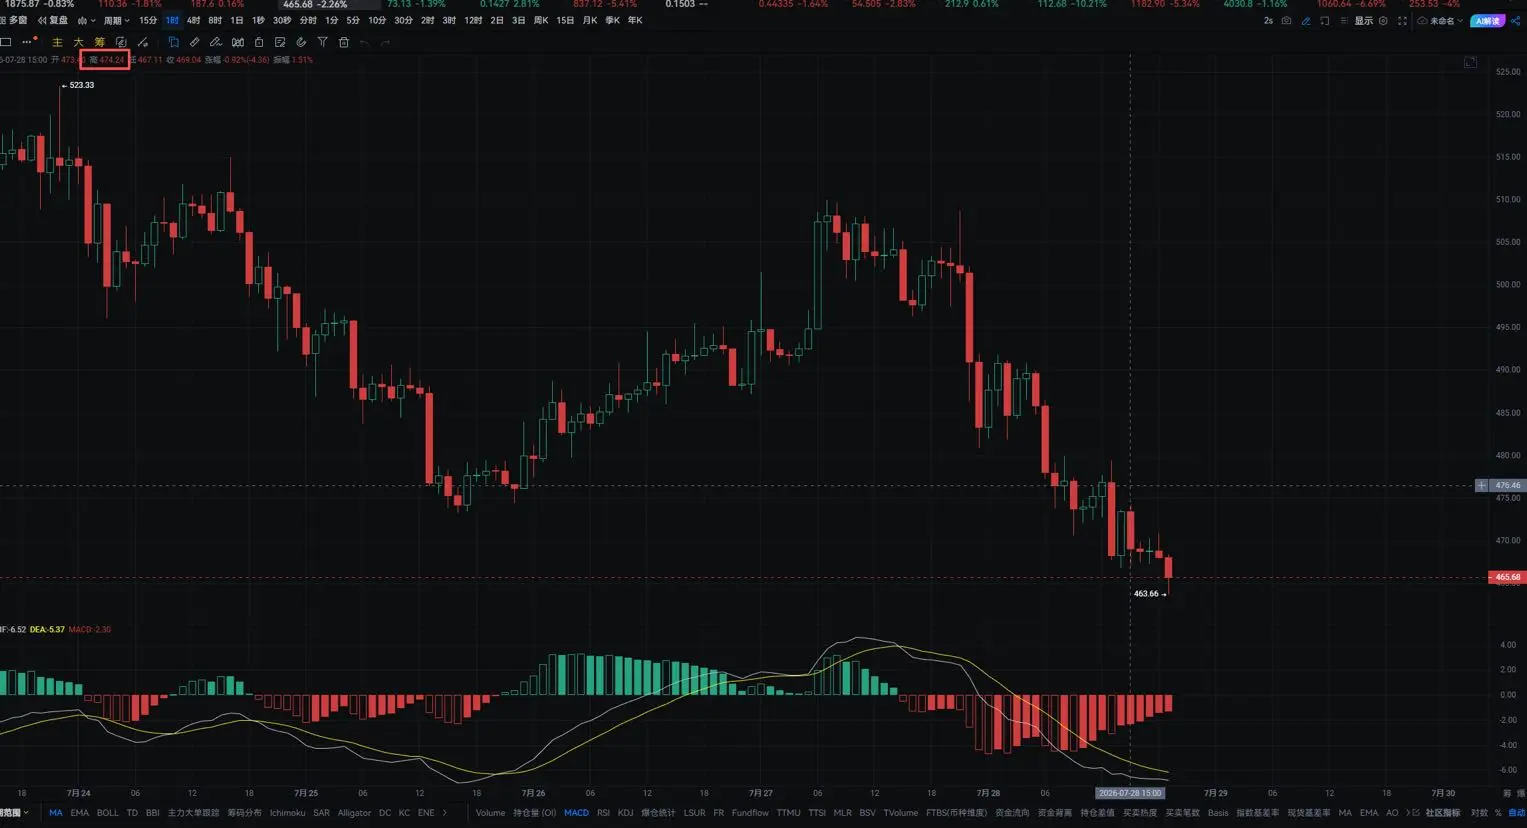This screenshot has height=828, width=1527.
Task: Expand main indicator list chevron after ENE
Action: click(445, 813)
